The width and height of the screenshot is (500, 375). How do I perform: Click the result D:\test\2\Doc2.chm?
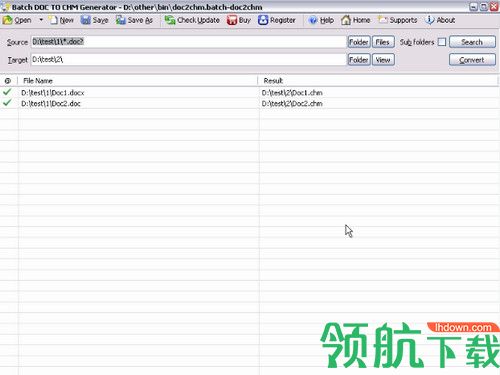click(292, 104)
